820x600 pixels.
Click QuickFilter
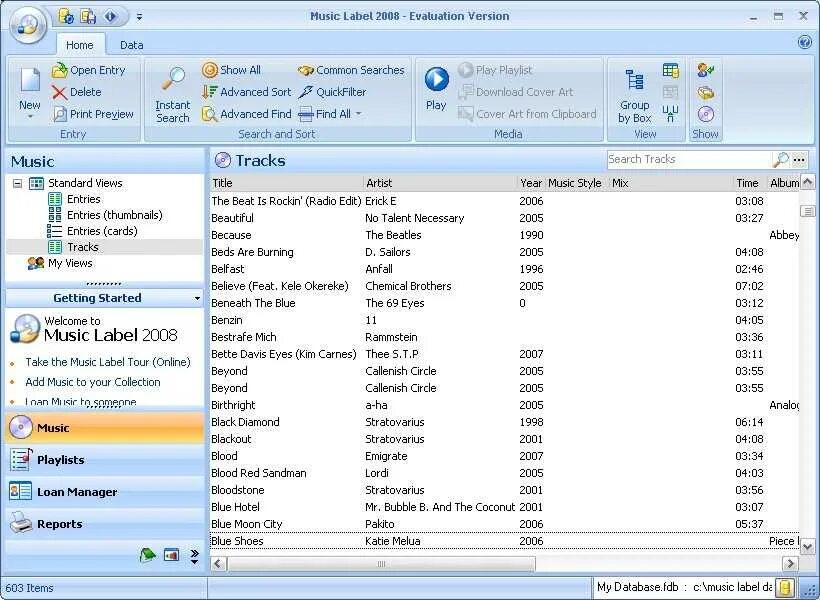point(332,92)
